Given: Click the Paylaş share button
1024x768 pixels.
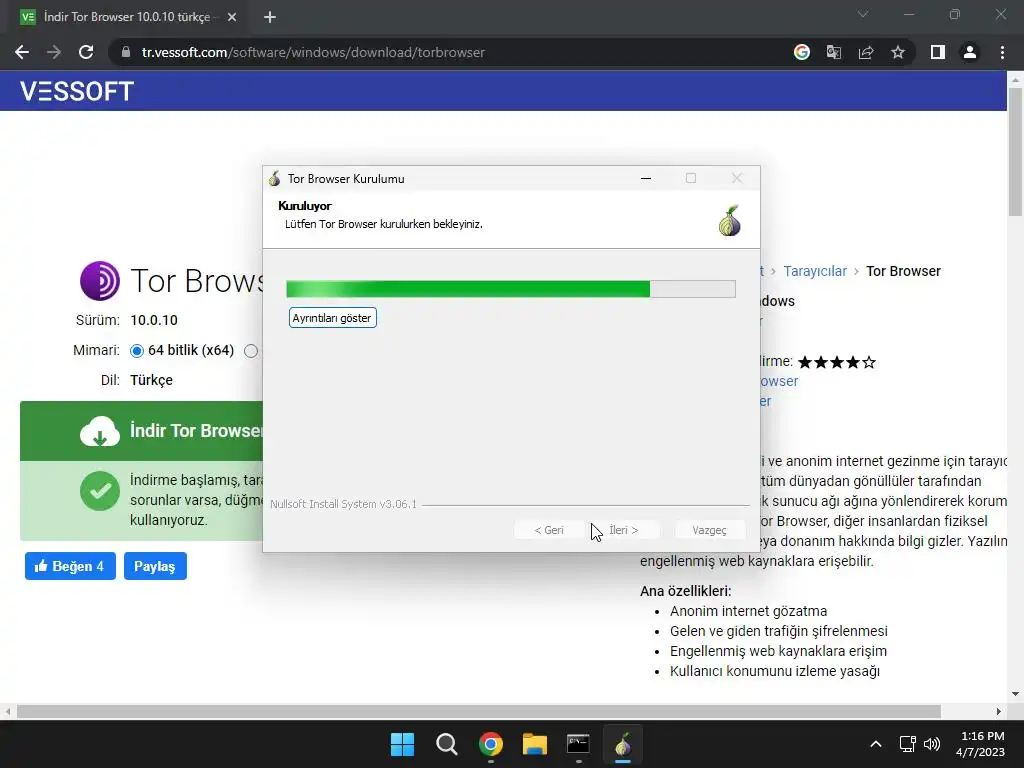Looking at the screenshot, I should pyautogui.click(x=155, y=566).
